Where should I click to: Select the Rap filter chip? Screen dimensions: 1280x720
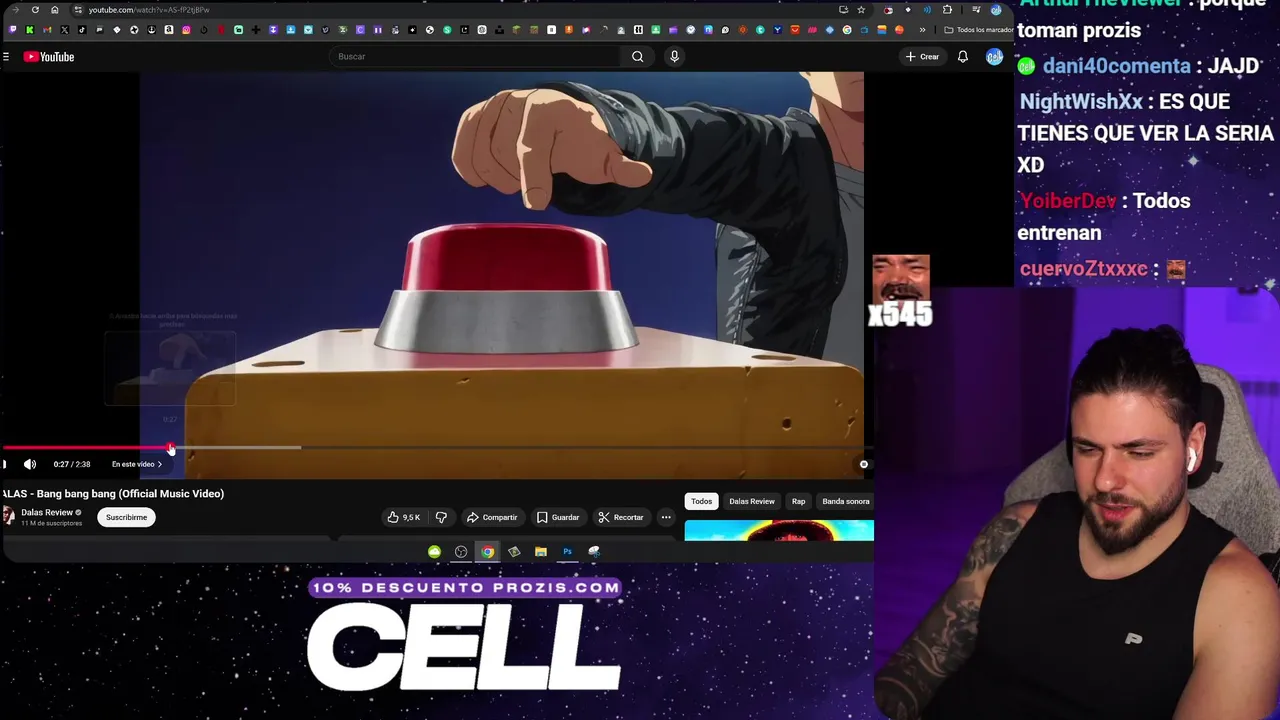point(798,501)
